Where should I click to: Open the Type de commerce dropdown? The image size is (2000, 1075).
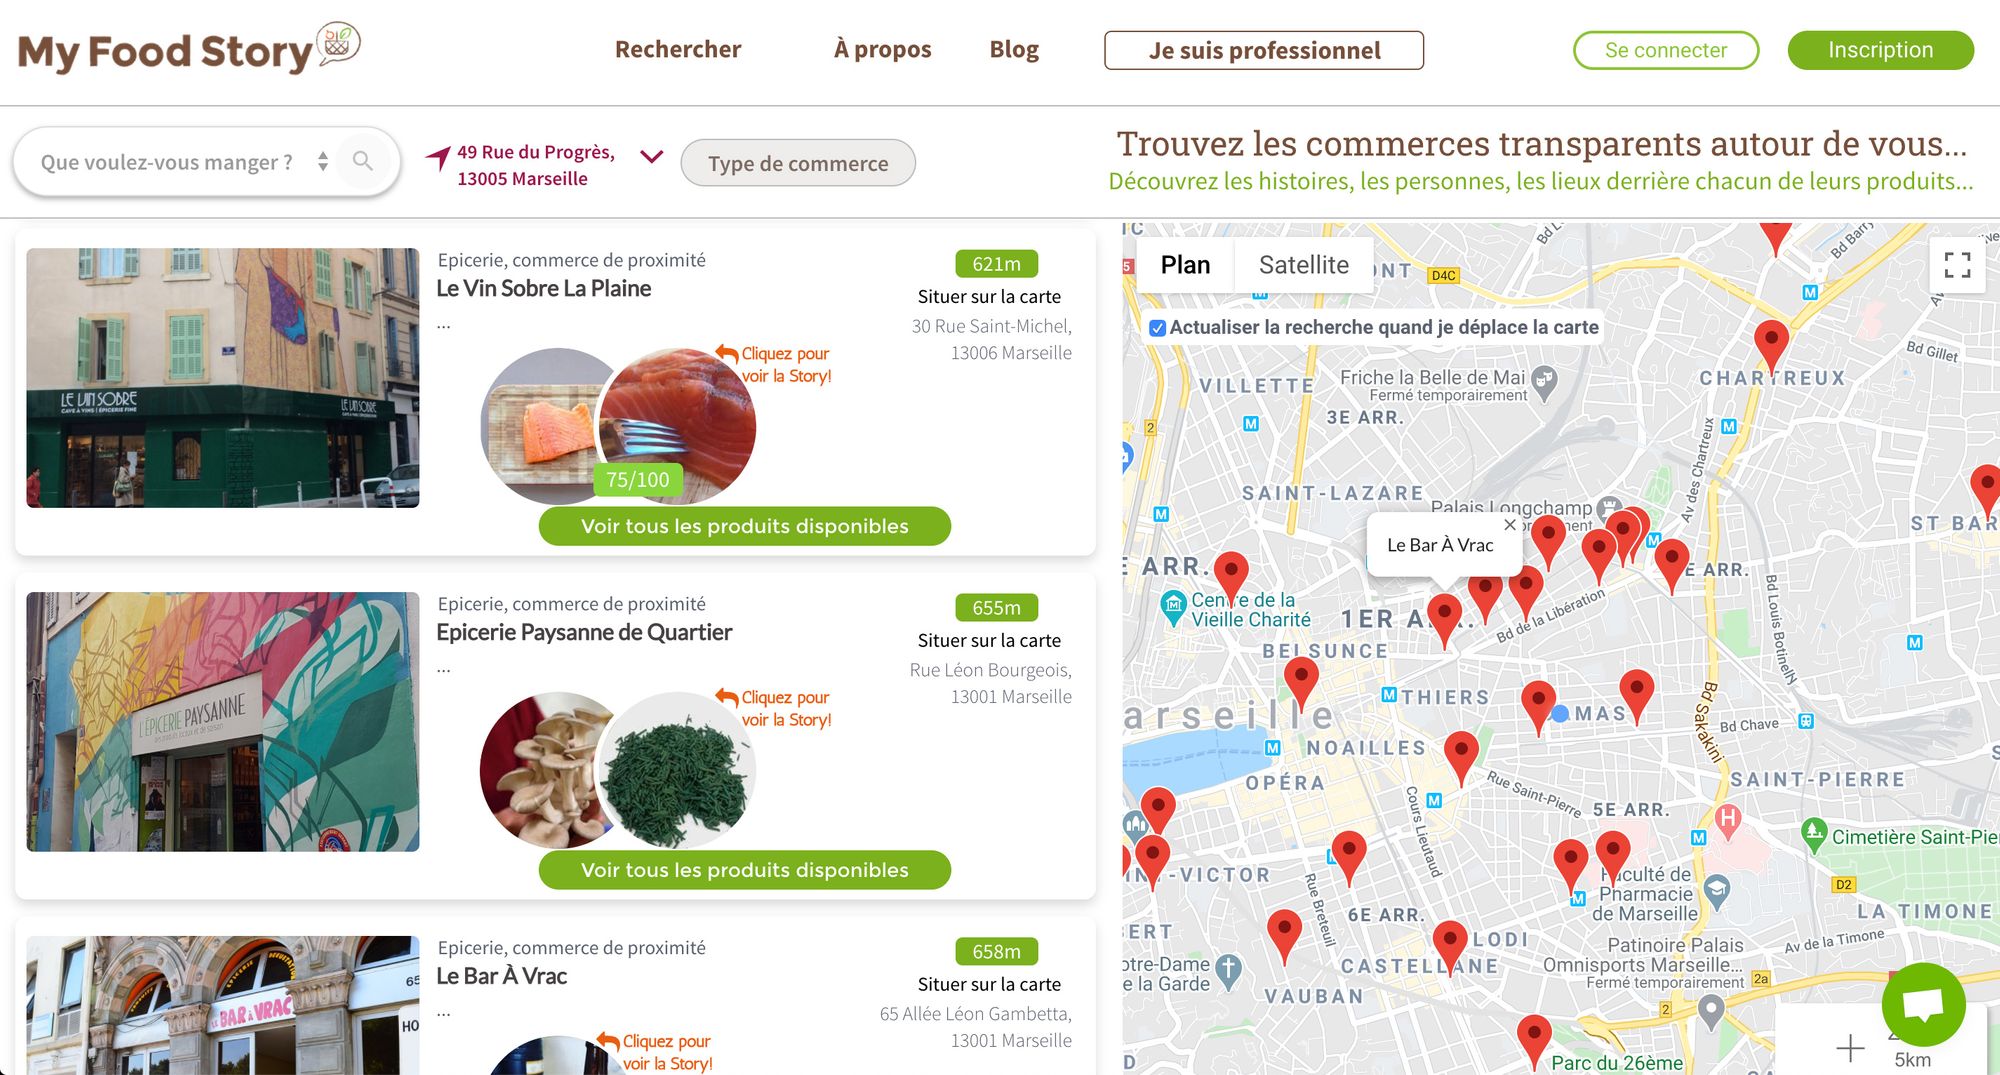point(798,163)
